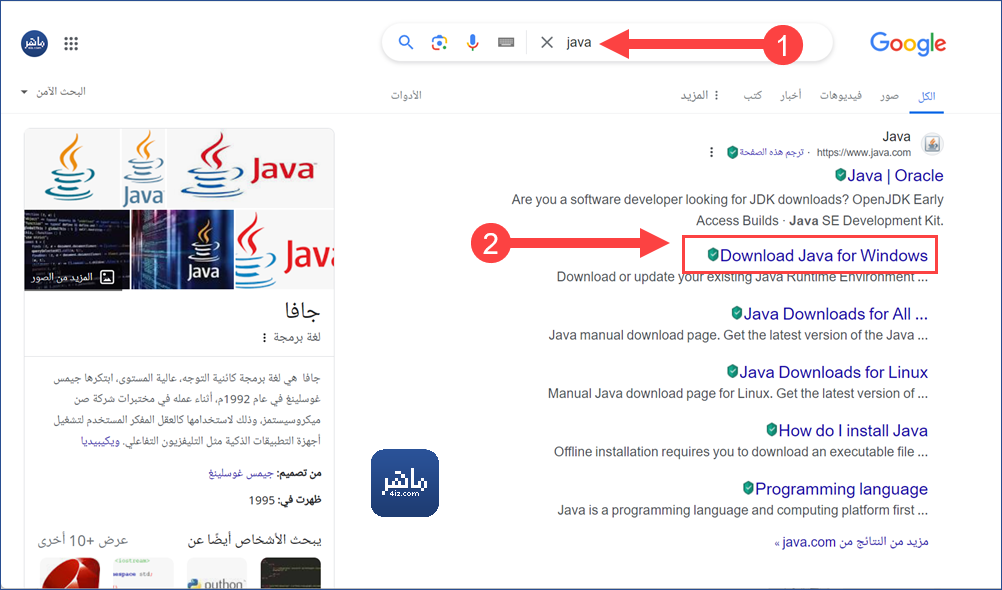Viewport: 1002px width, 590px height.
Task: Select the جافا knowledge panel title
Action: 302,311
